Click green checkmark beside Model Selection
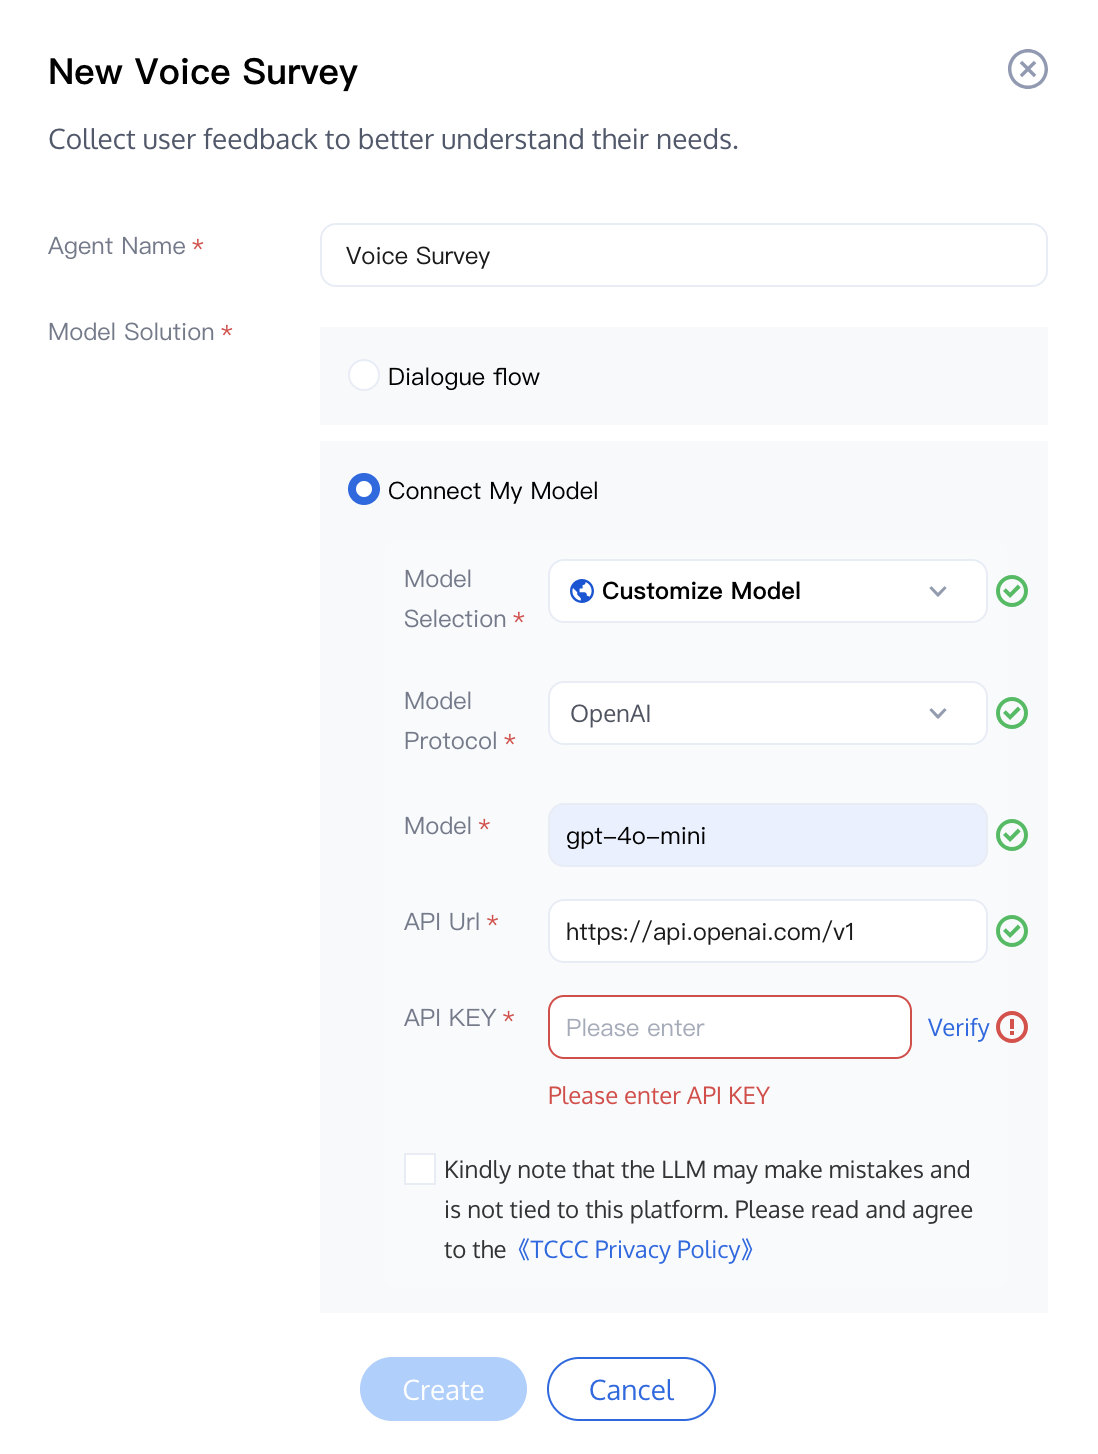1098x1454 pixels. (1012, 591)
